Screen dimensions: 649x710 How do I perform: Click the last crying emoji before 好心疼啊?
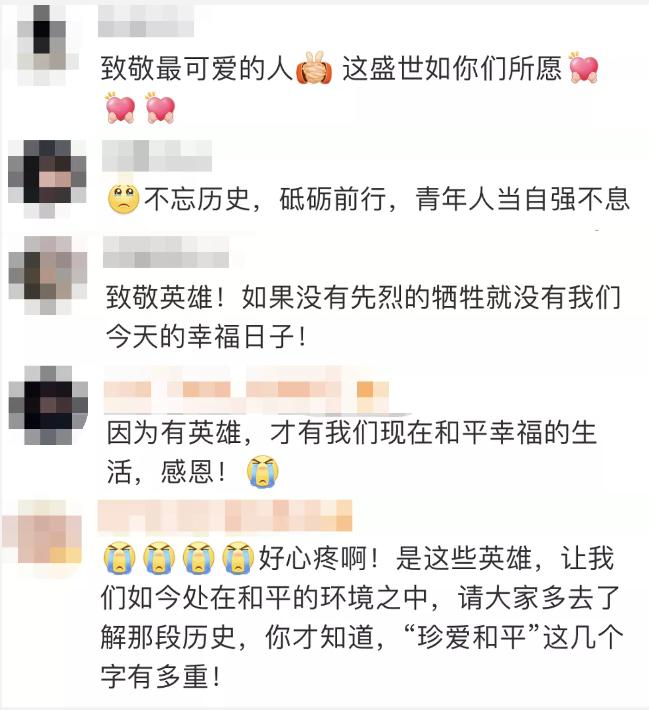(238, 558)
